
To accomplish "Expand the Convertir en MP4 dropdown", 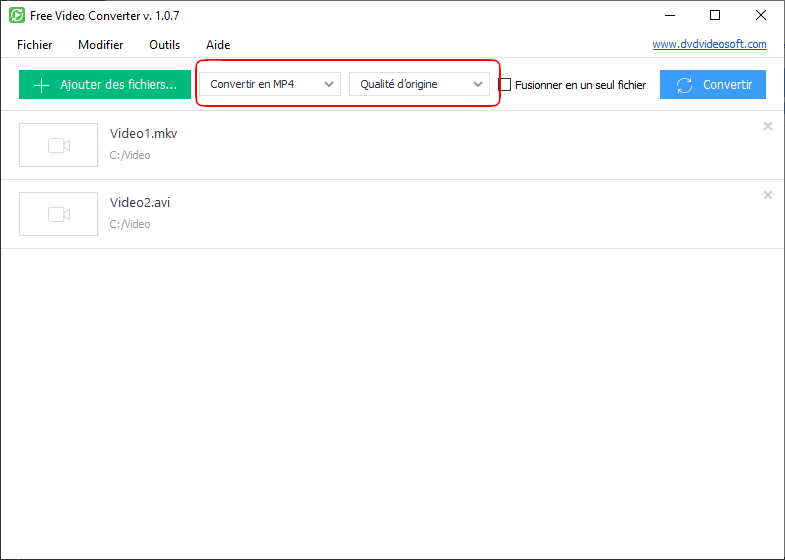I will (x=270, y=84).
